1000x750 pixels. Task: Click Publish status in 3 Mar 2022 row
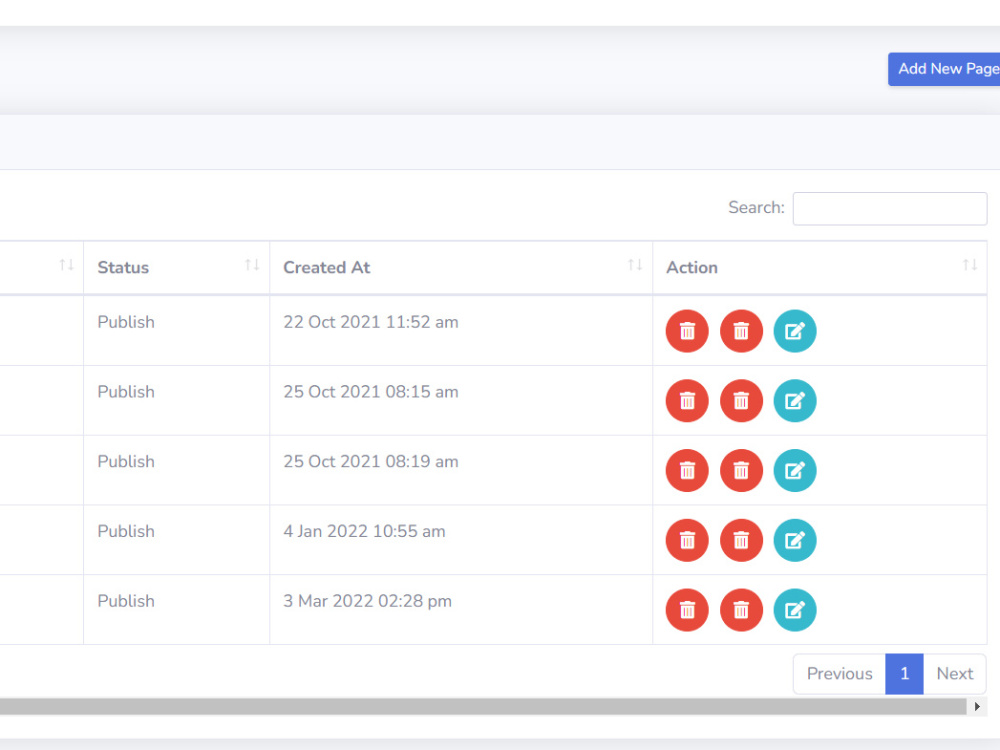126,601
